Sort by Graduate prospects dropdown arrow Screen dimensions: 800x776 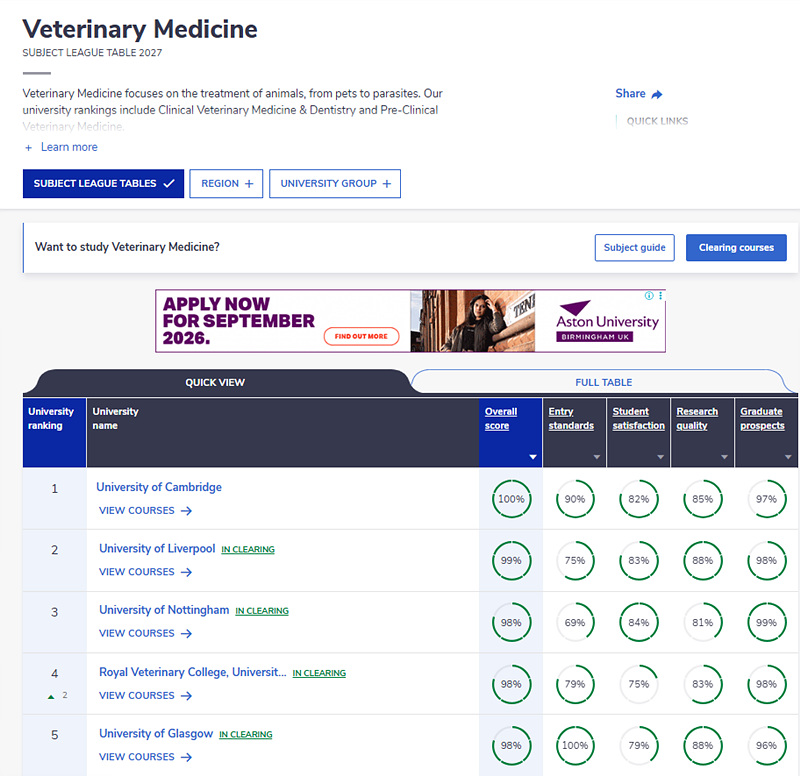coord(788,457)
